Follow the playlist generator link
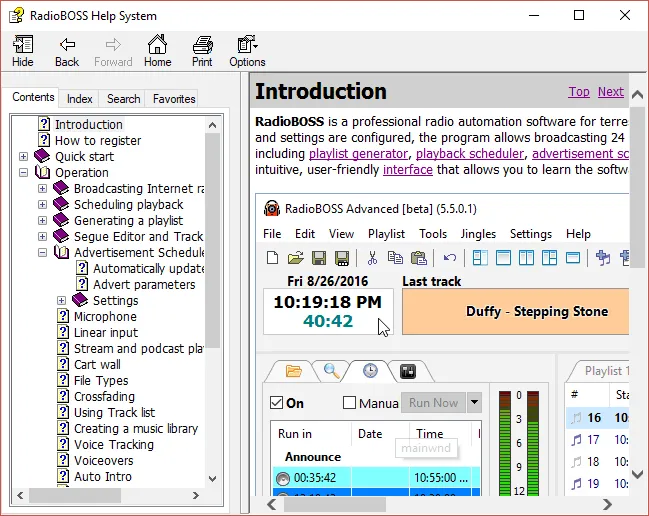This screenshot has height=516, width=649. (x=358, y=154)
